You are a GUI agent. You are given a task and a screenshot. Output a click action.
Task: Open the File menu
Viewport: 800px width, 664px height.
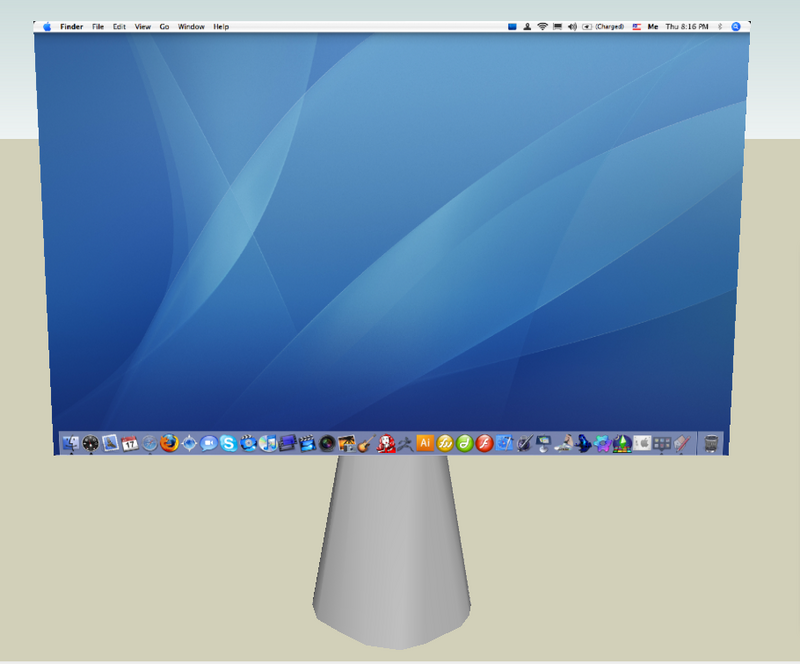pos(98,27)
